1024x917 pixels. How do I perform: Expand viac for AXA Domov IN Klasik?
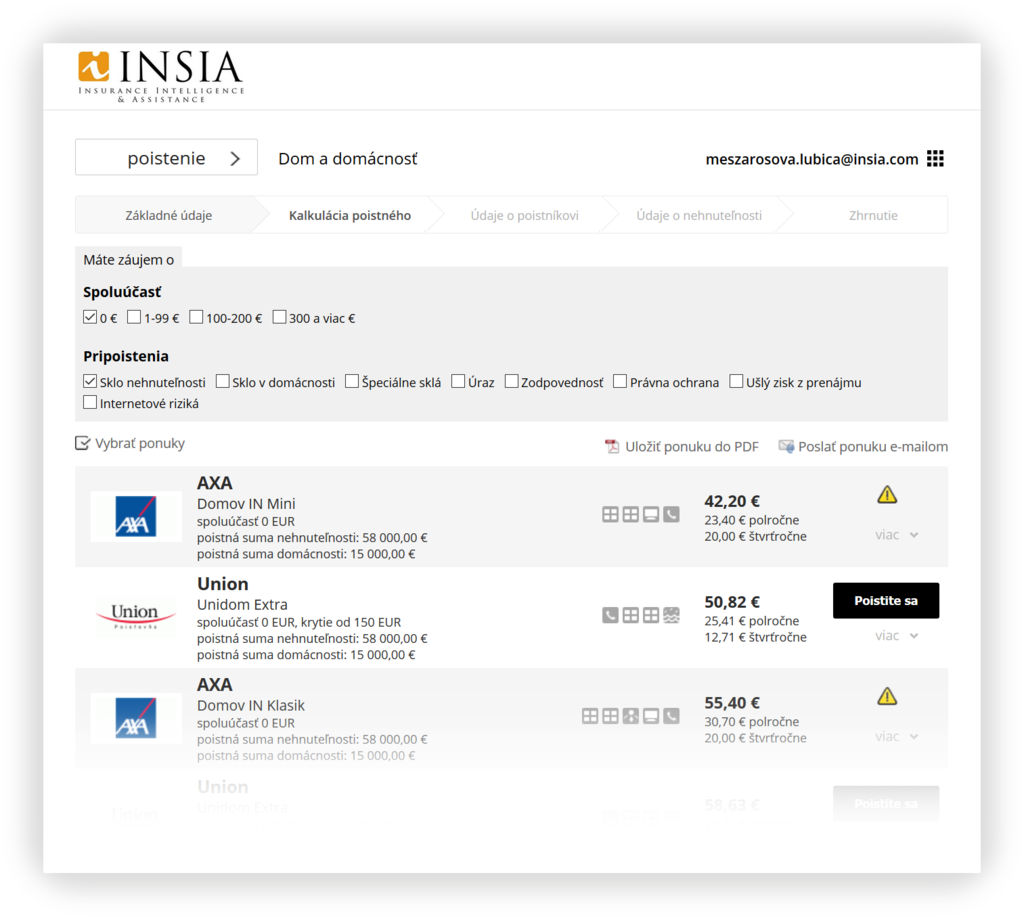[897, 737]
